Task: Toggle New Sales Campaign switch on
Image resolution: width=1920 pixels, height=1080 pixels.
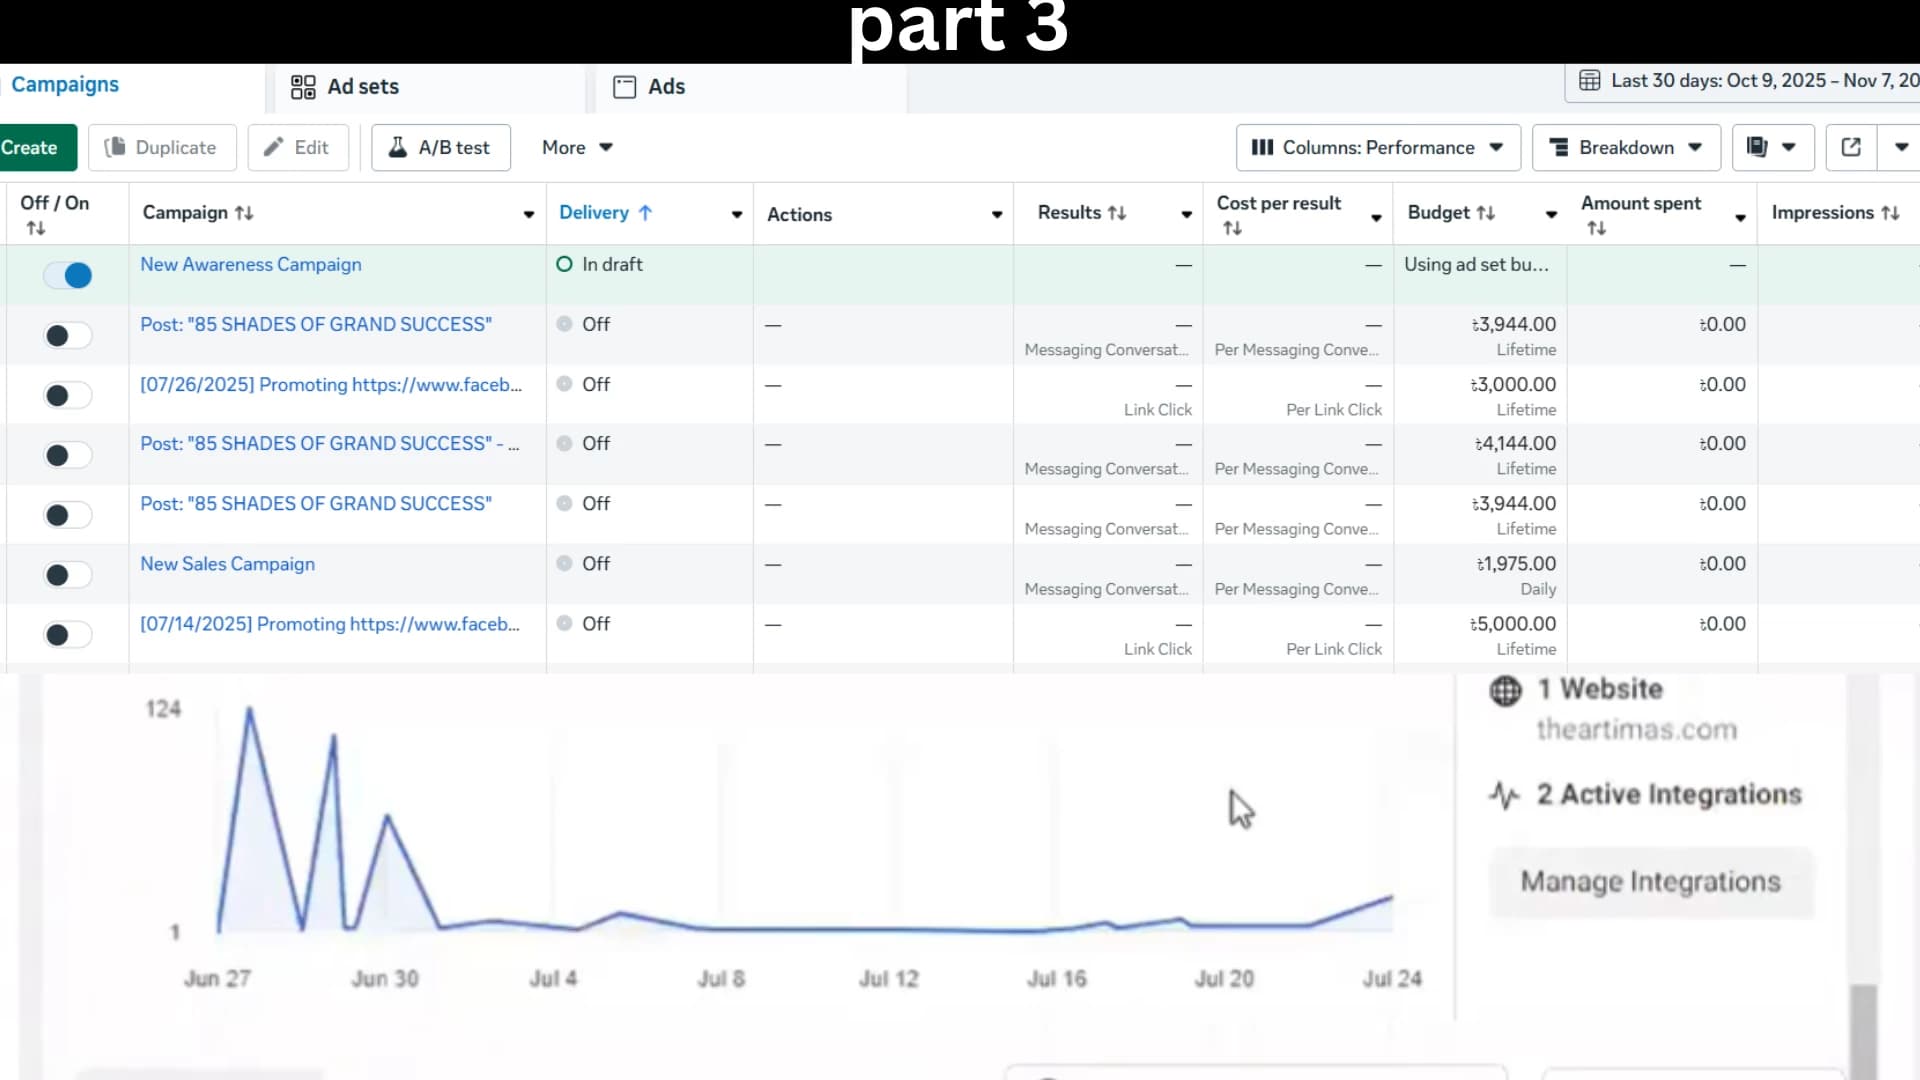Action: 68,575
